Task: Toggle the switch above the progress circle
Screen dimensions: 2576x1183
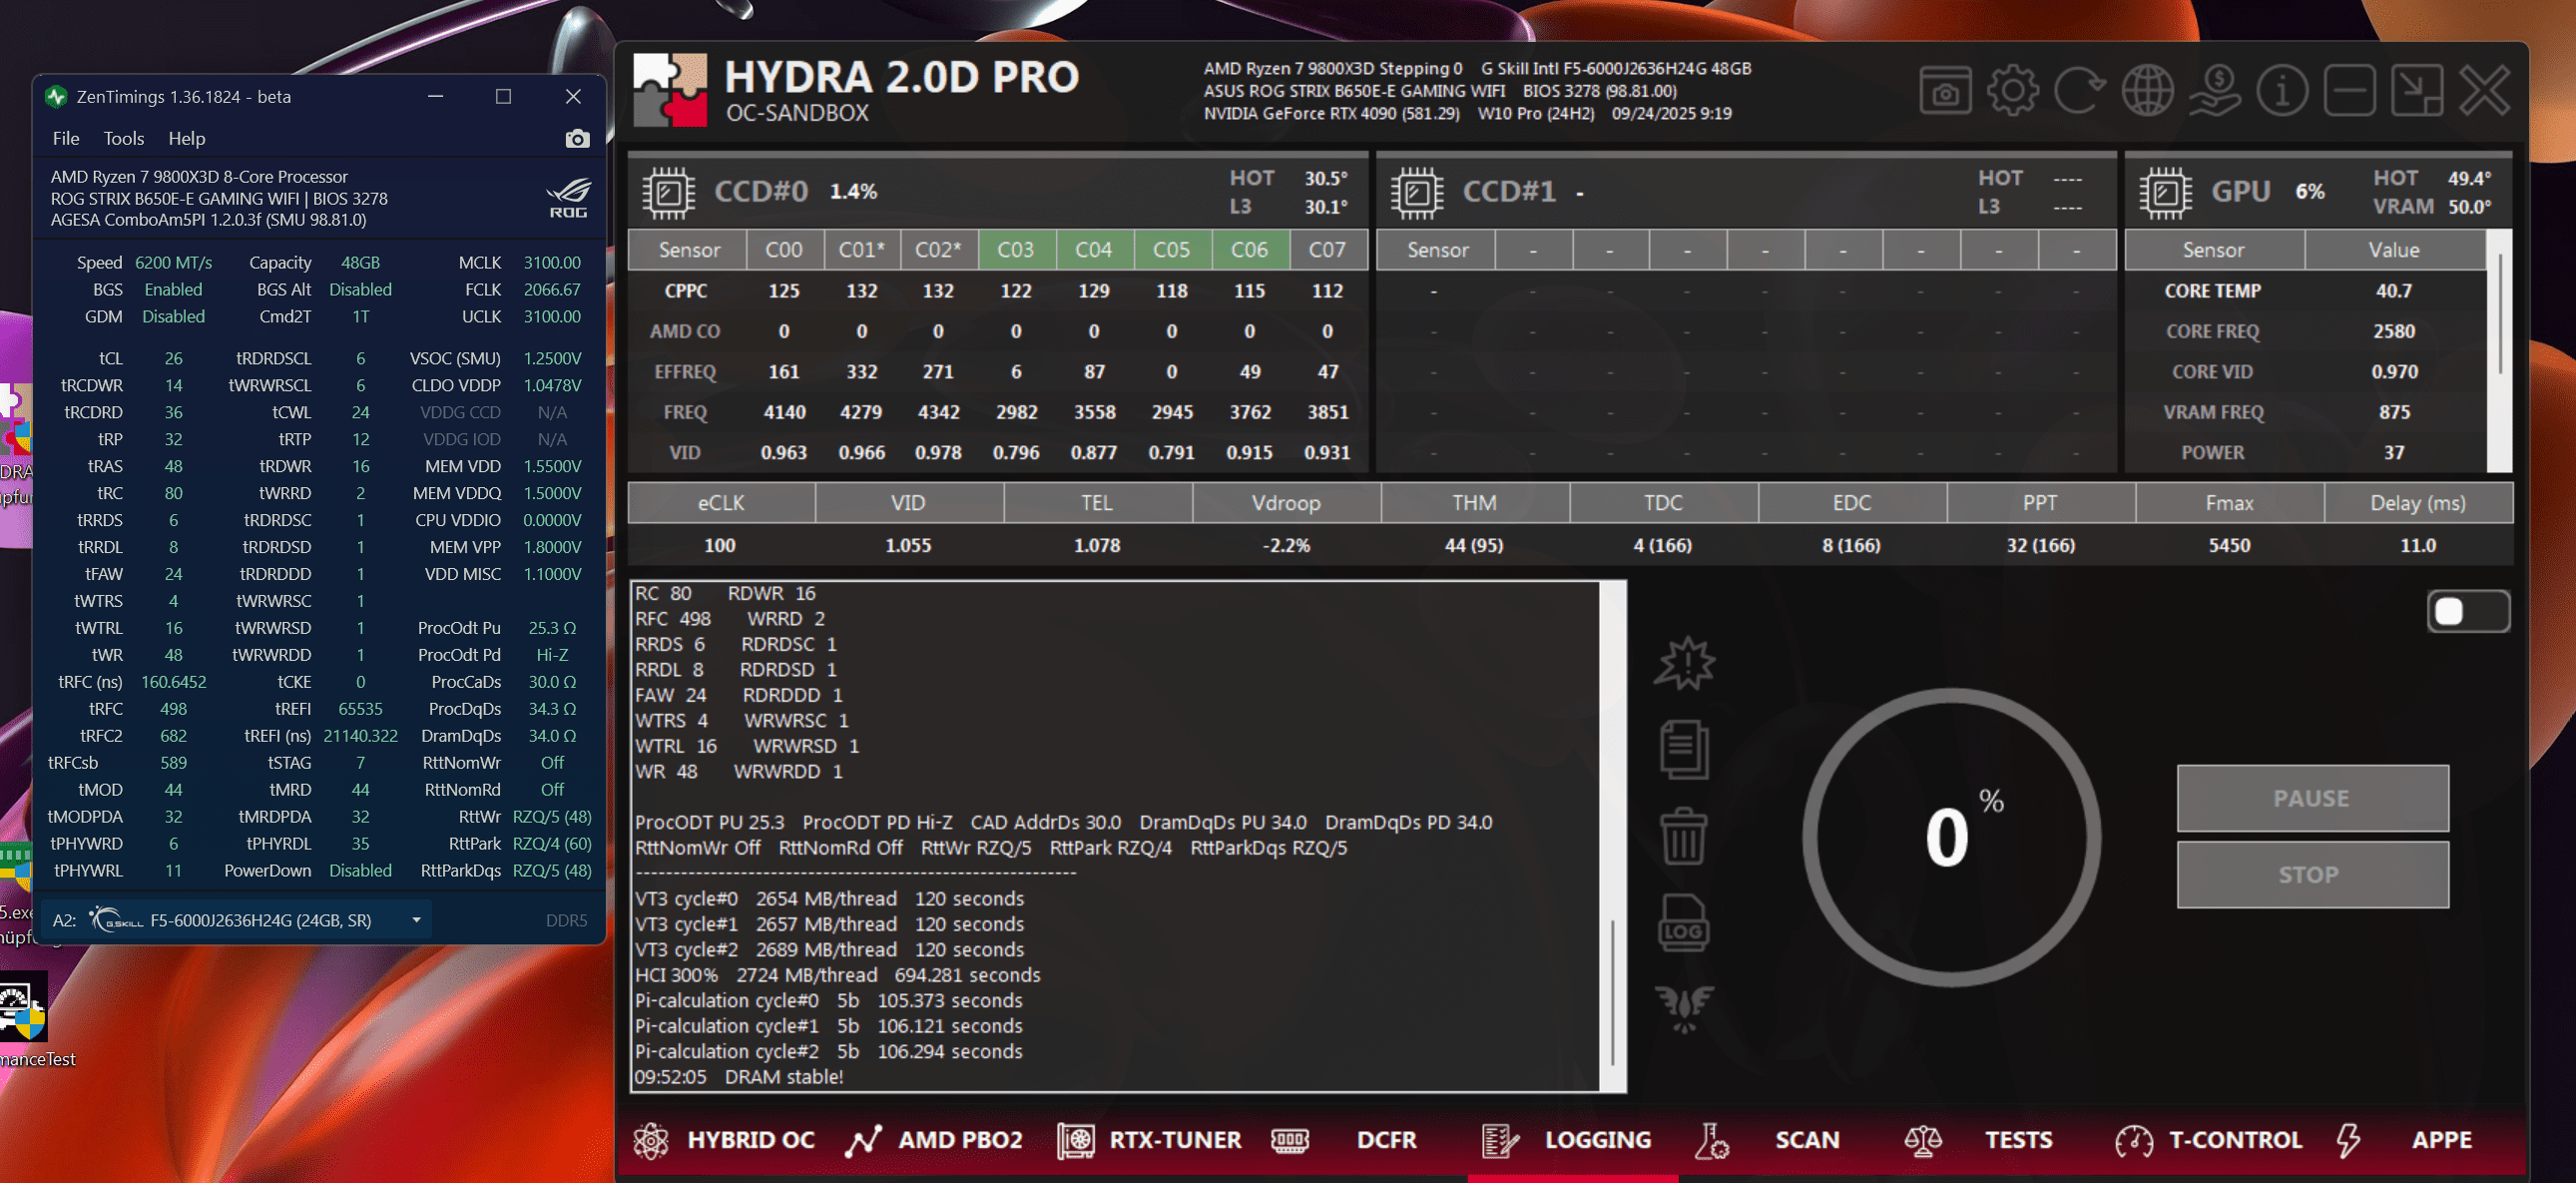Action: tap(2467, 612)
